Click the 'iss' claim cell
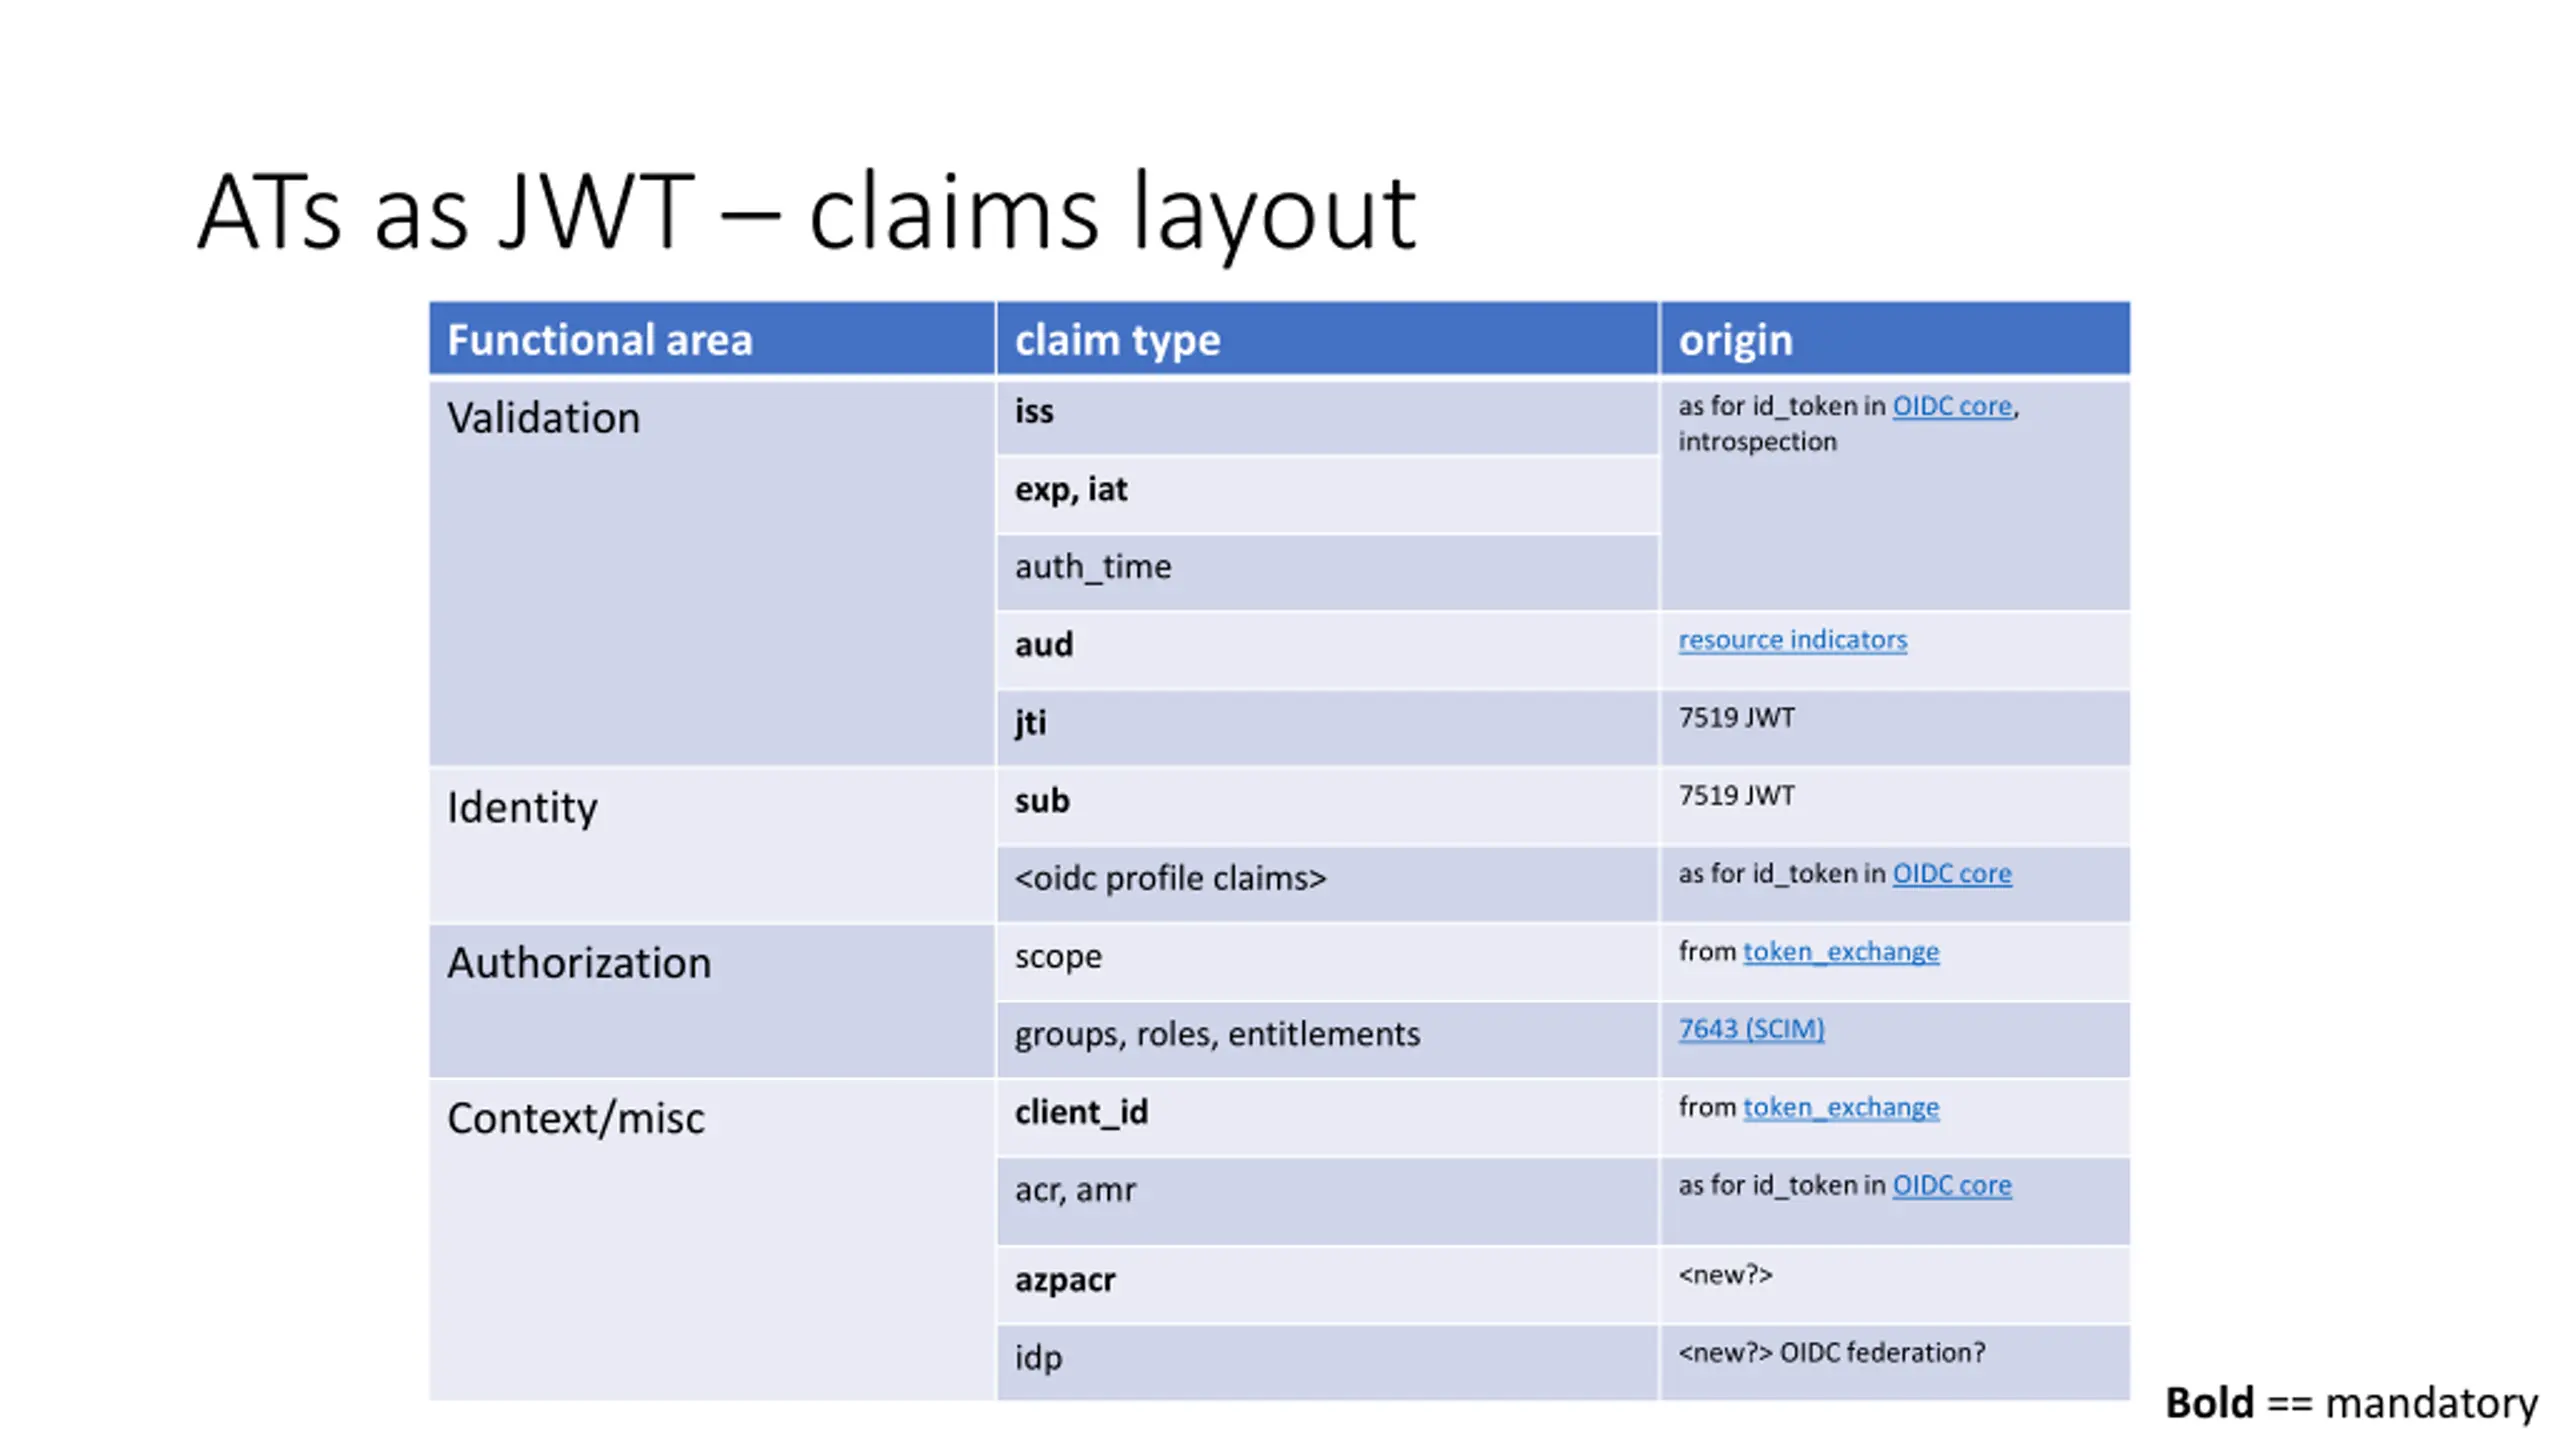The image size is (2560, 1440). [1327, 417]
